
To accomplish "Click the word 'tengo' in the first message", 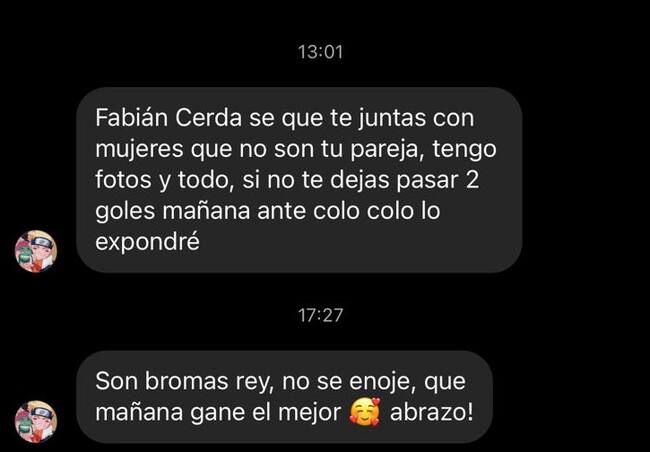I will point(464,149).
